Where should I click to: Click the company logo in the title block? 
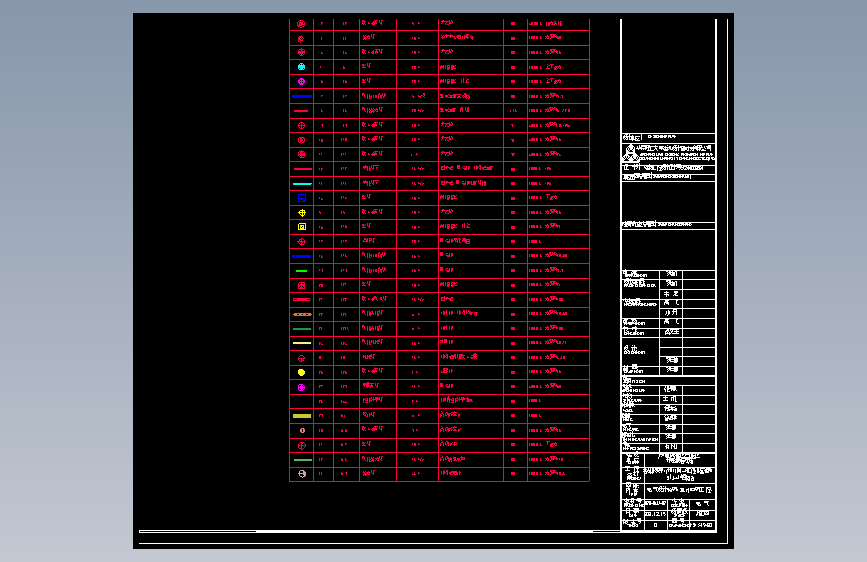coord(630,152)
